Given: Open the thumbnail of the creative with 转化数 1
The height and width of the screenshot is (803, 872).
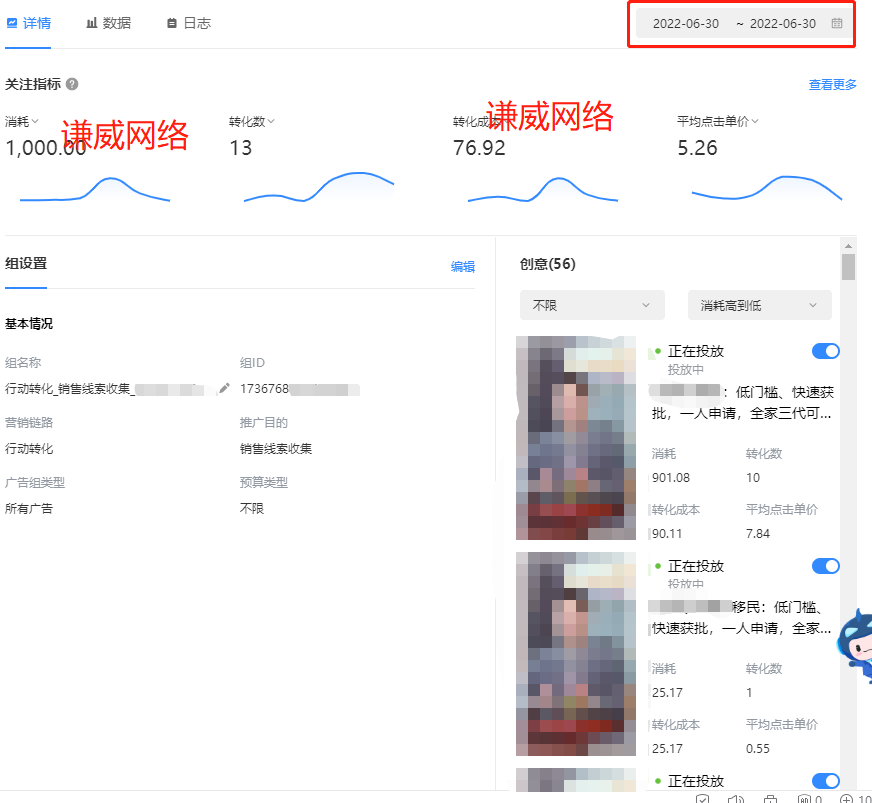Looking at the screenshot, I should click(576, 653).
